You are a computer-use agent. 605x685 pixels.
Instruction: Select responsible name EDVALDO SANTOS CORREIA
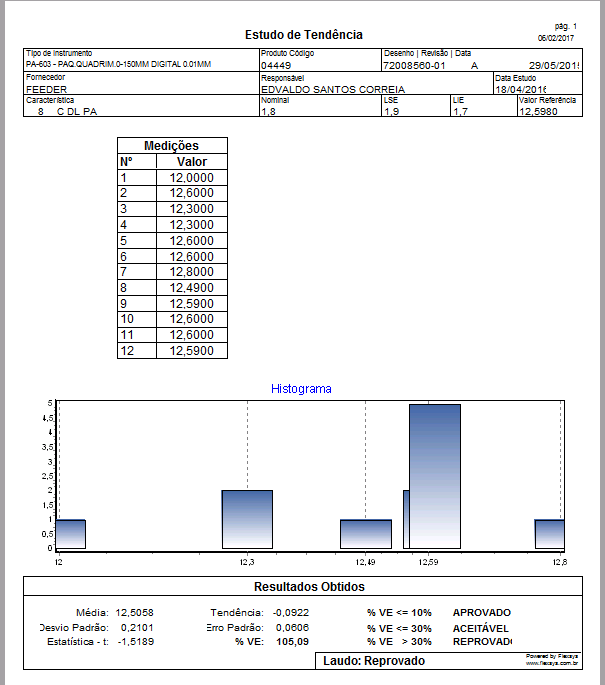click(x=333, y=90)
